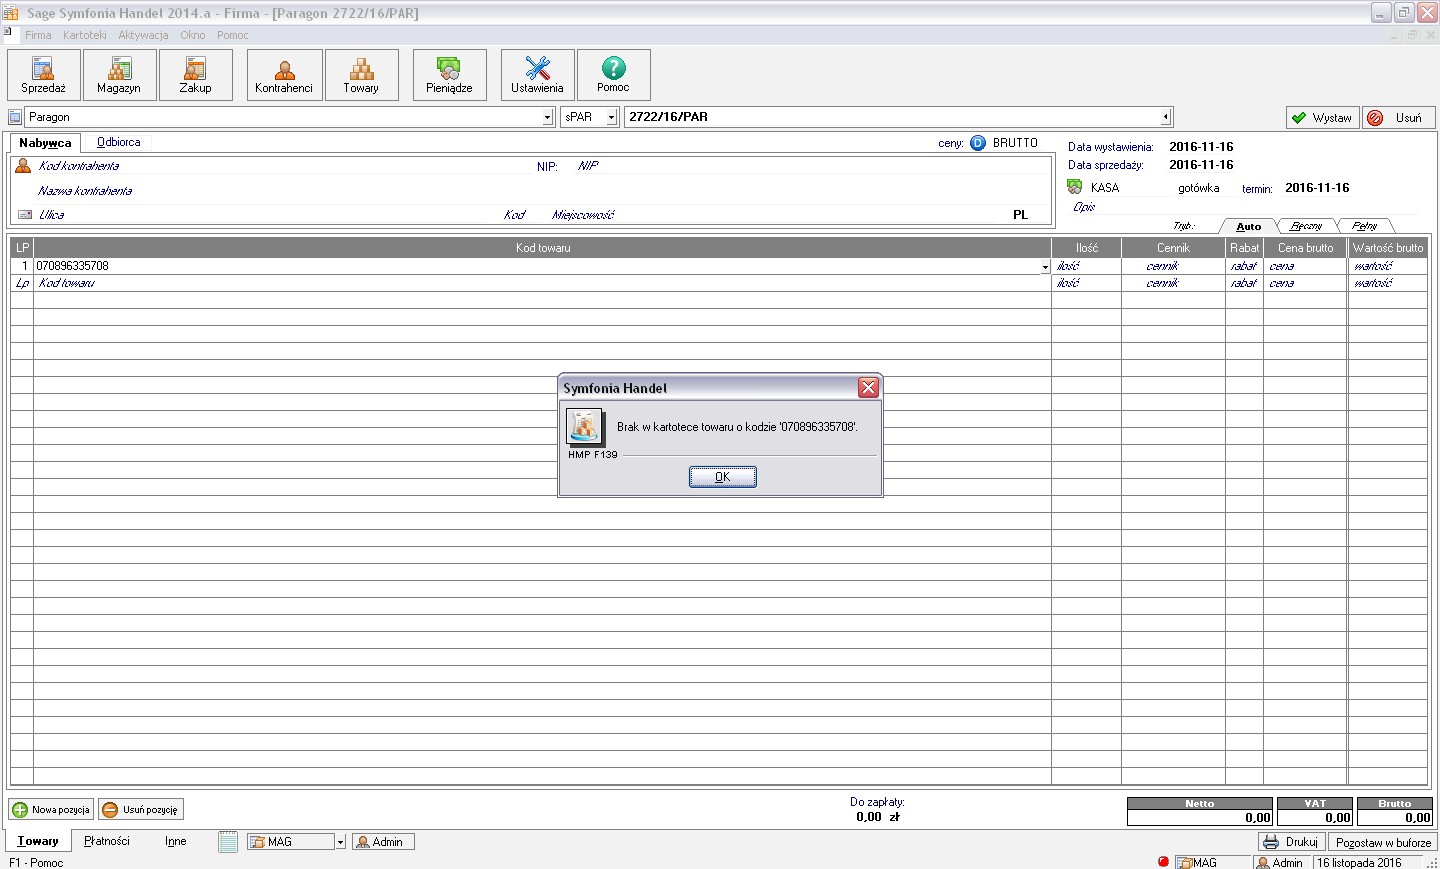Select the Ręczny mode tab
The height and width of the screenshot is (869, 1440).
[1306, 226]
